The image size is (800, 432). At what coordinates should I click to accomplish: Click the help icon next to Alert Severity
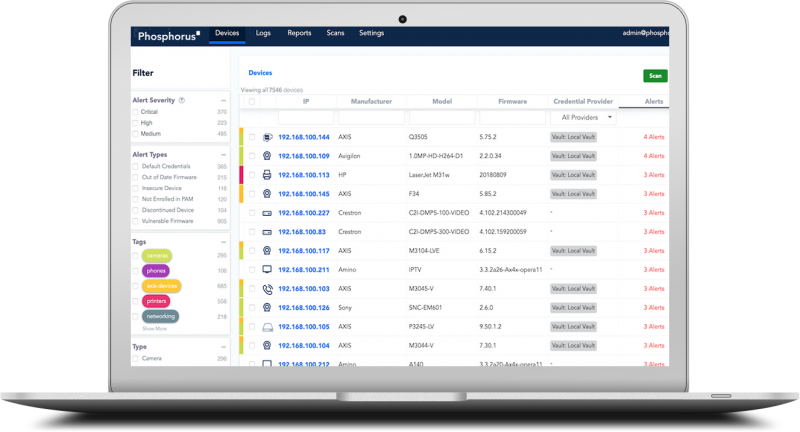coord(182,100)
